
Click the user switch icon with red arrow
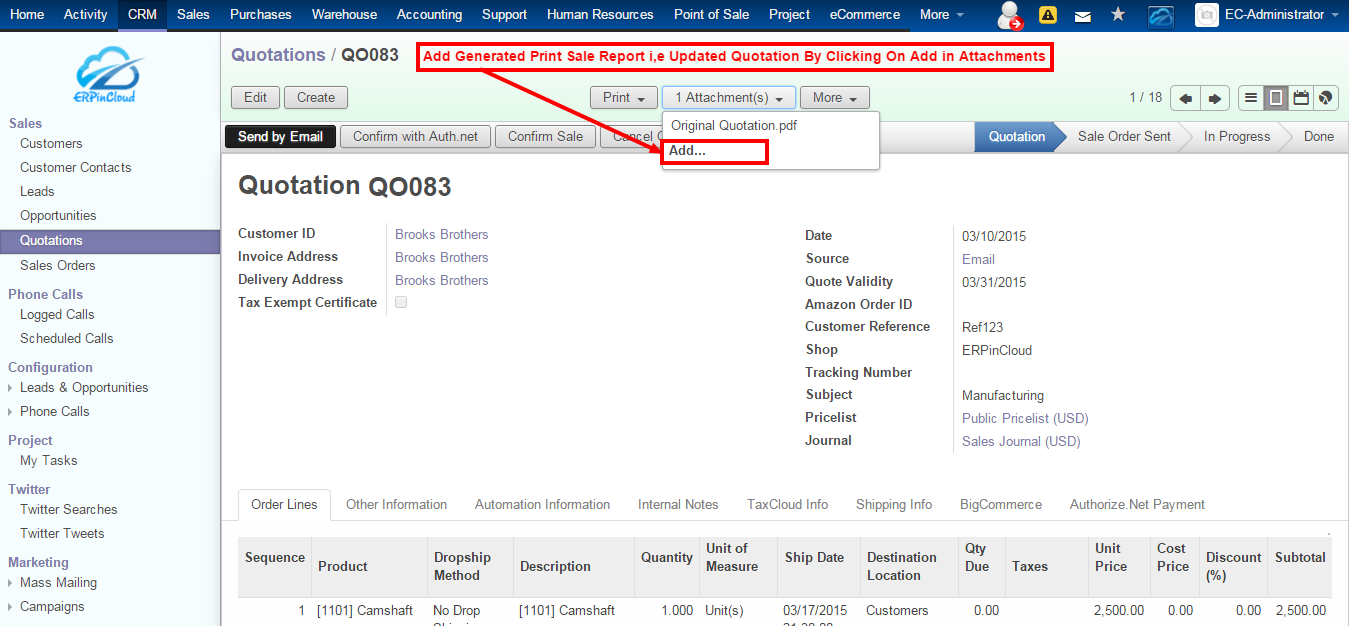tap(1010, 15)
